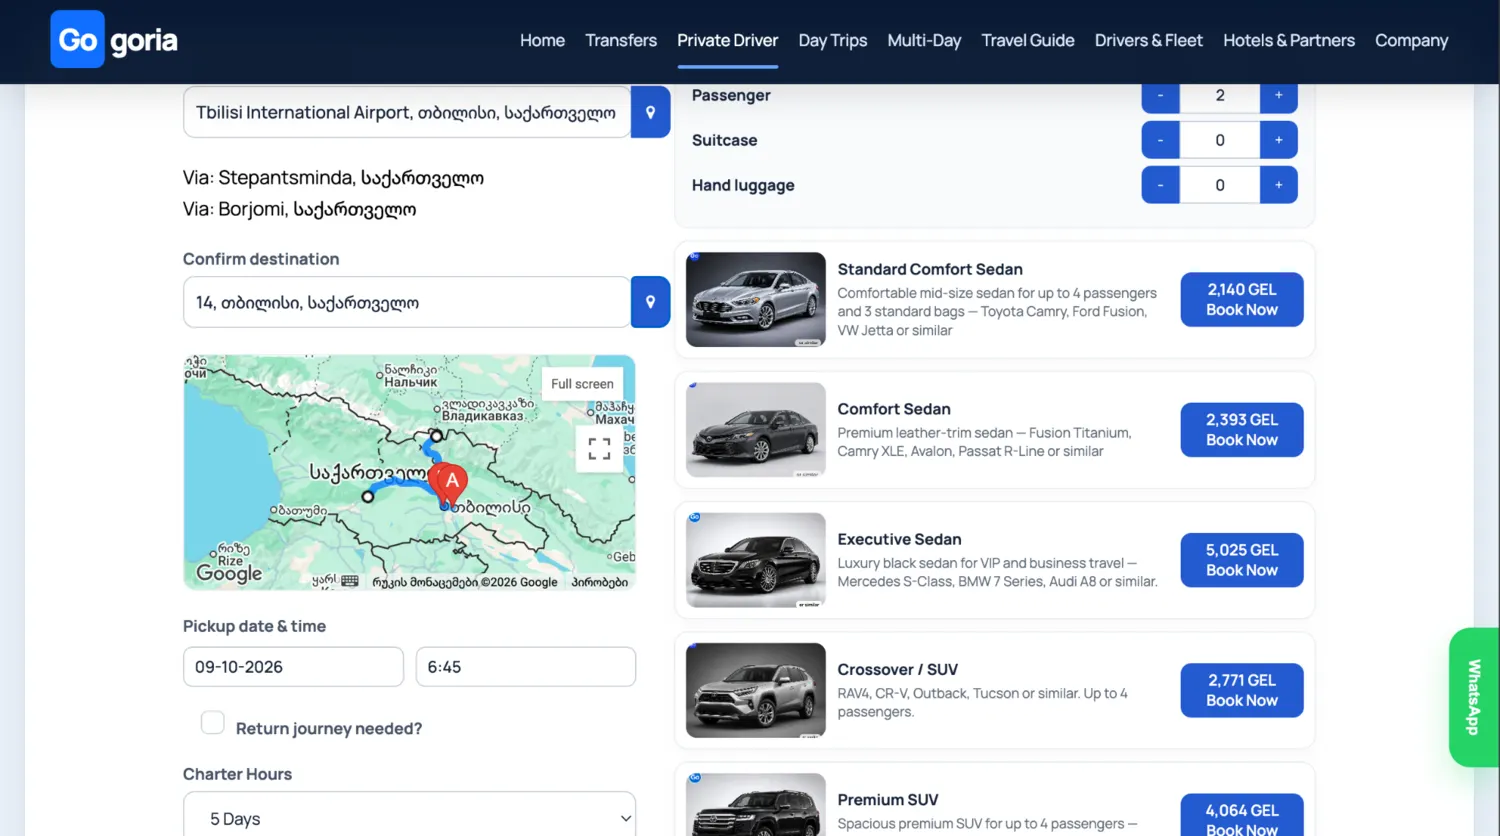The image size is (1500, 836).
Task: Open map keyboard shortcuts icon
Action: [x=349, y=581]
